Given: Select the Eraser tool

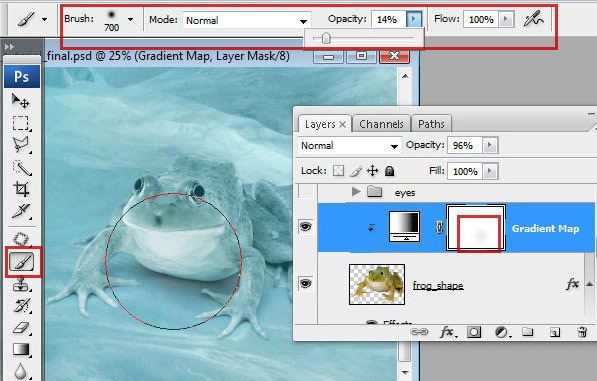Looking at the screenshot, I should [21, 328].
